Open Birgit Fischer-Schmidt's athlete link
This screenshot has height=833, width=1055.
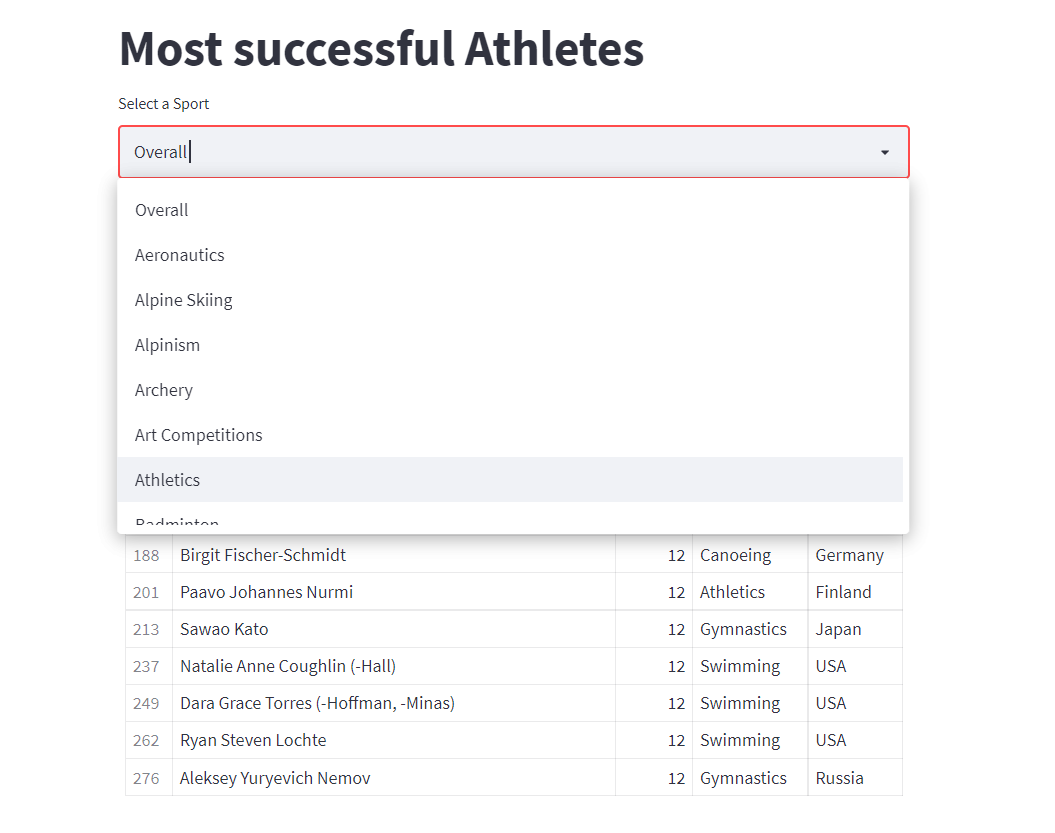pyautogui.click(x=262, y=554)
